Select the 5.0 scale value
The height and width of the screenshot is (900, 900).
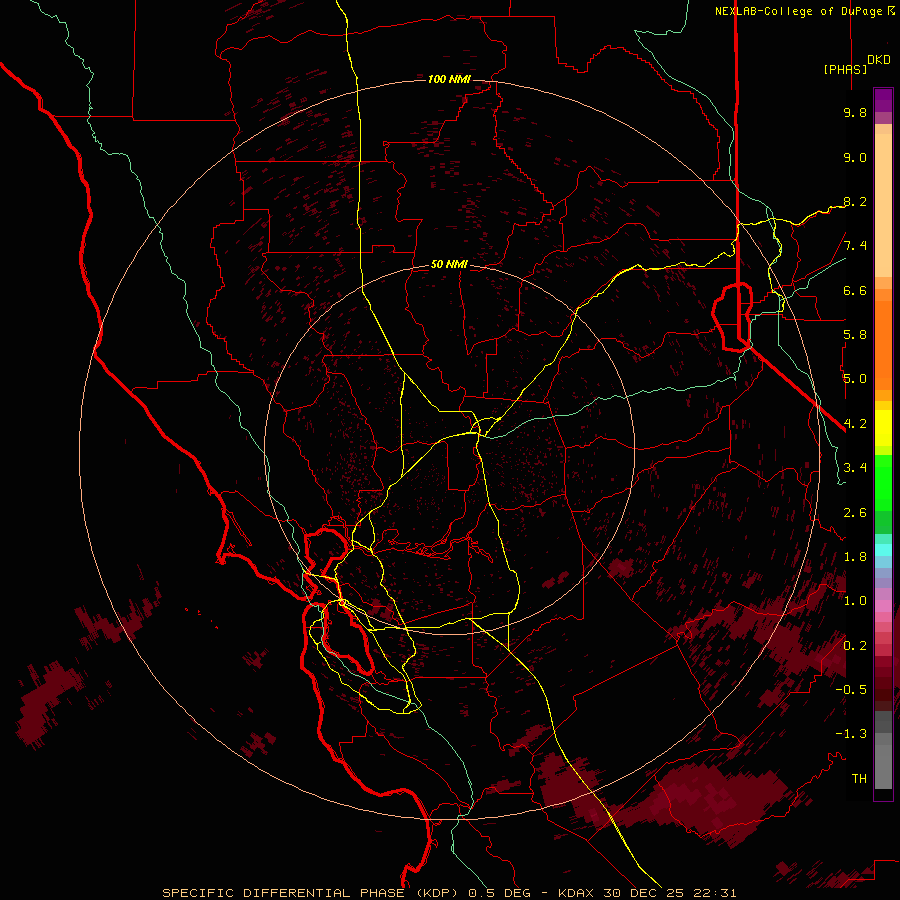pyautogui.click(x=855, y=379)
